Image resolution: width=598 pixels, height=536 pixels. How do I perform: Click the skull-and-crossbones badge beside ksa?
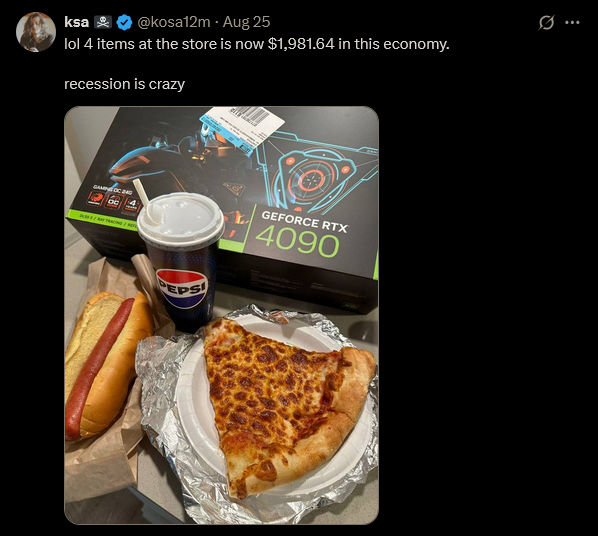[x=103, y=22]
